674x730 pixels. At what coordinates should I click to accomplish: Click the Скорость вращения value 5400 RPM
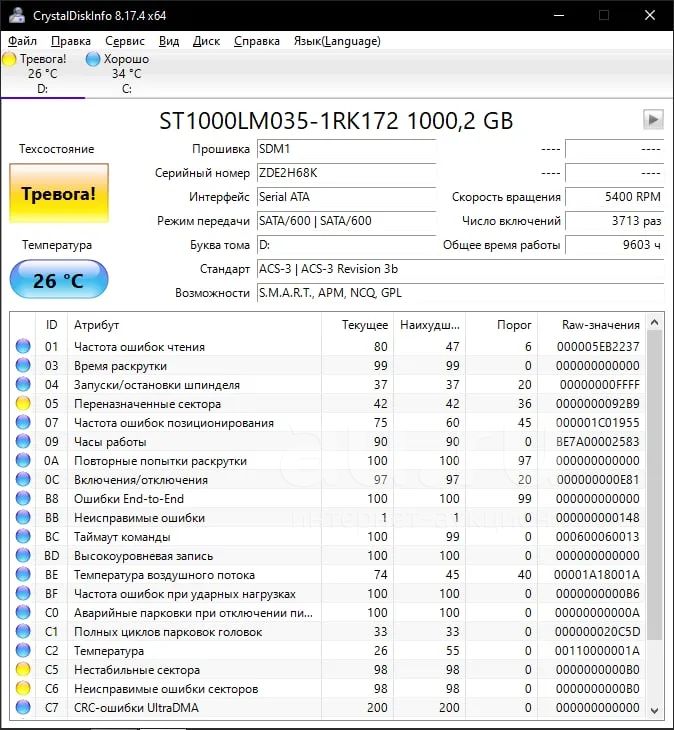click(x=614, y=197)
